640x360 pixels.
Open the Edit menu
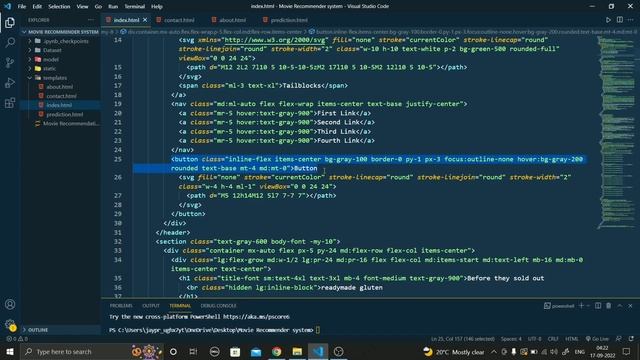click(37, 7)
